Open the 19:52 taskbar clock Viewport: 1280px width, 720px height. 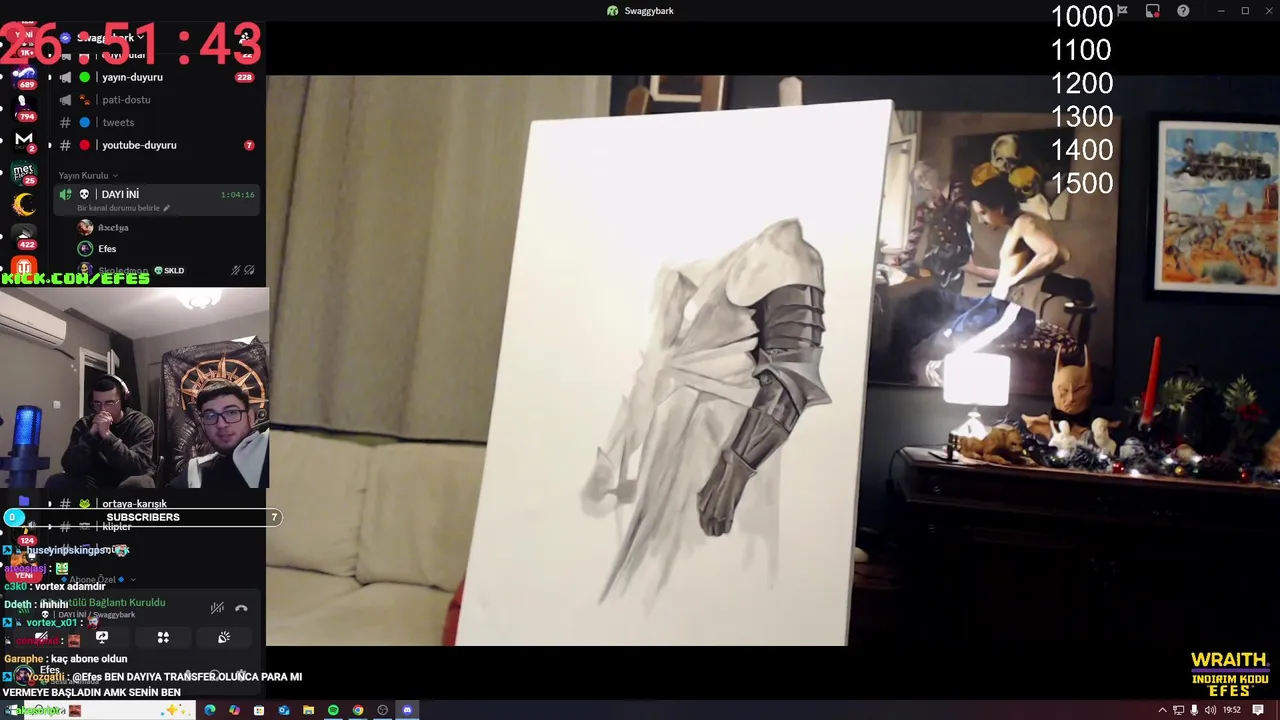pos(1232,711)
